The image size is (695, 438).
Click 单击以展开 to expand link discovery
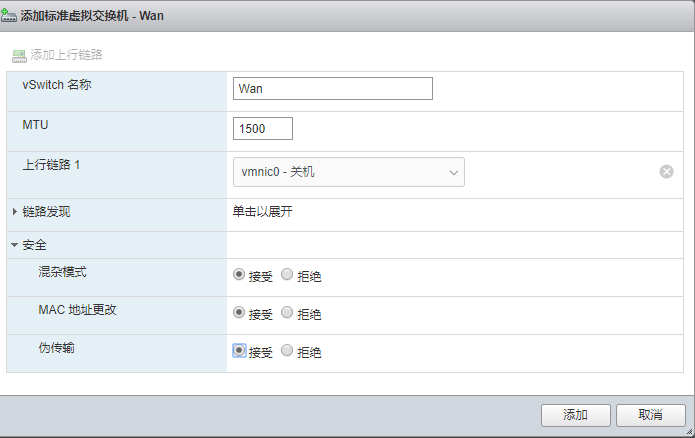coord(262,212)
